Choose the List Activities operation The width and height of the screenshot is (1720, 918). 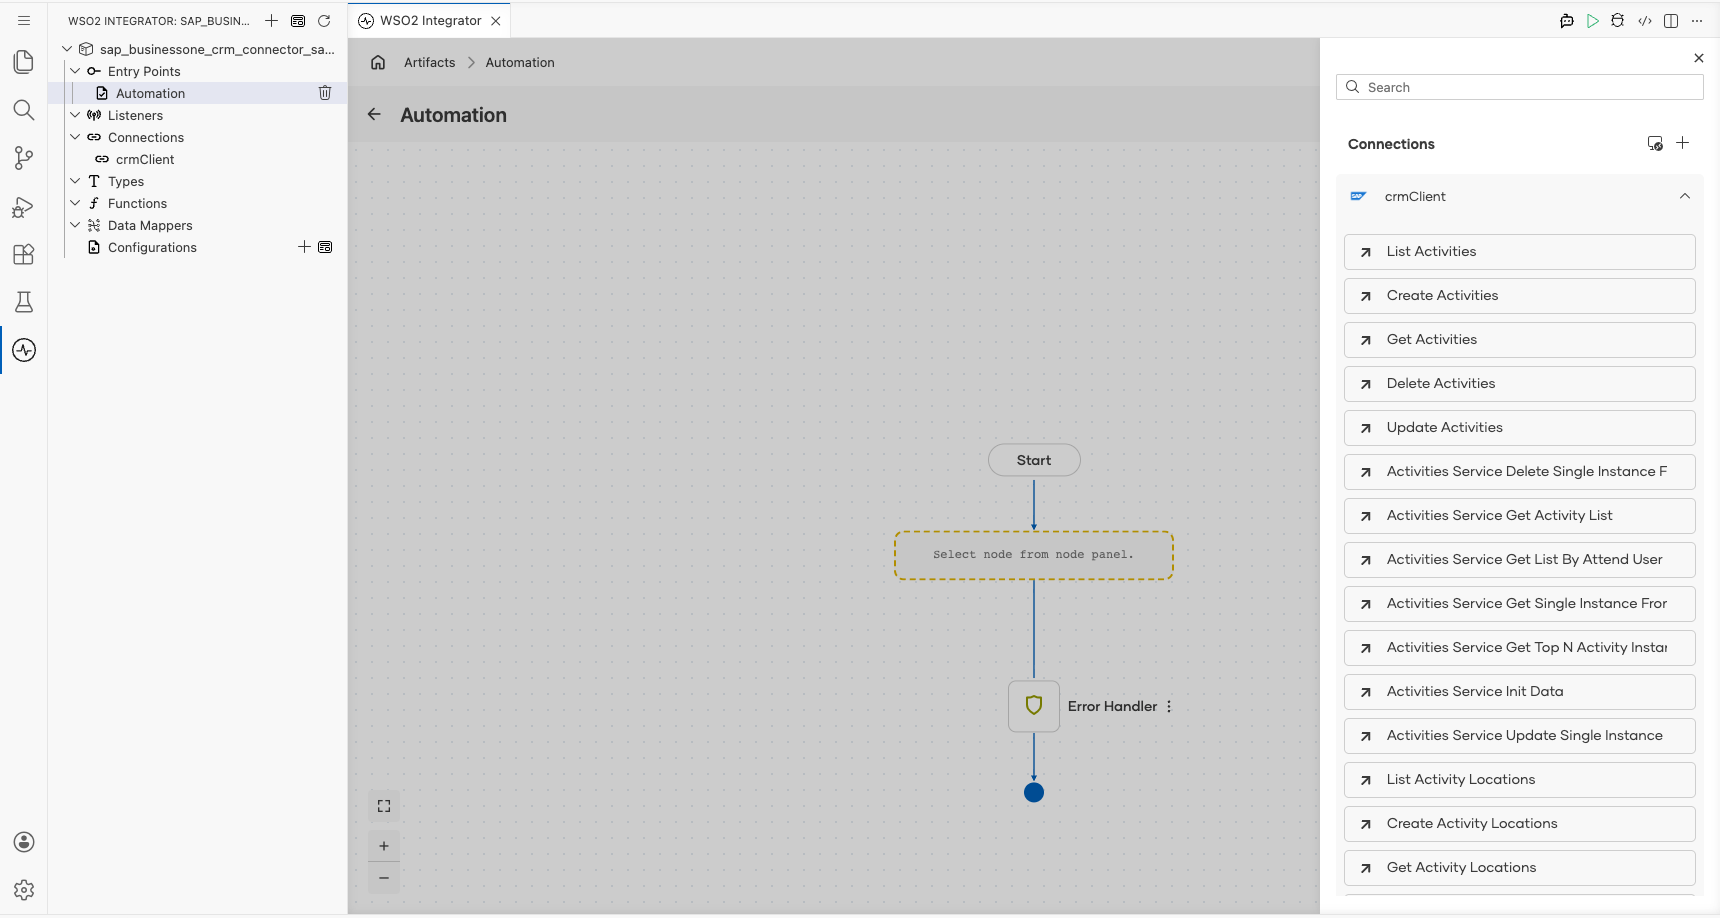(1520, 252)
